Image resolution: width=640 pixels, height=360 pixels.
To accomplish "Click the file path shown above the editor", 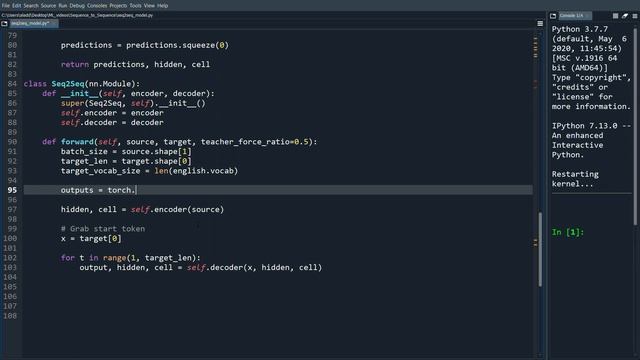I will coord(77,15).
